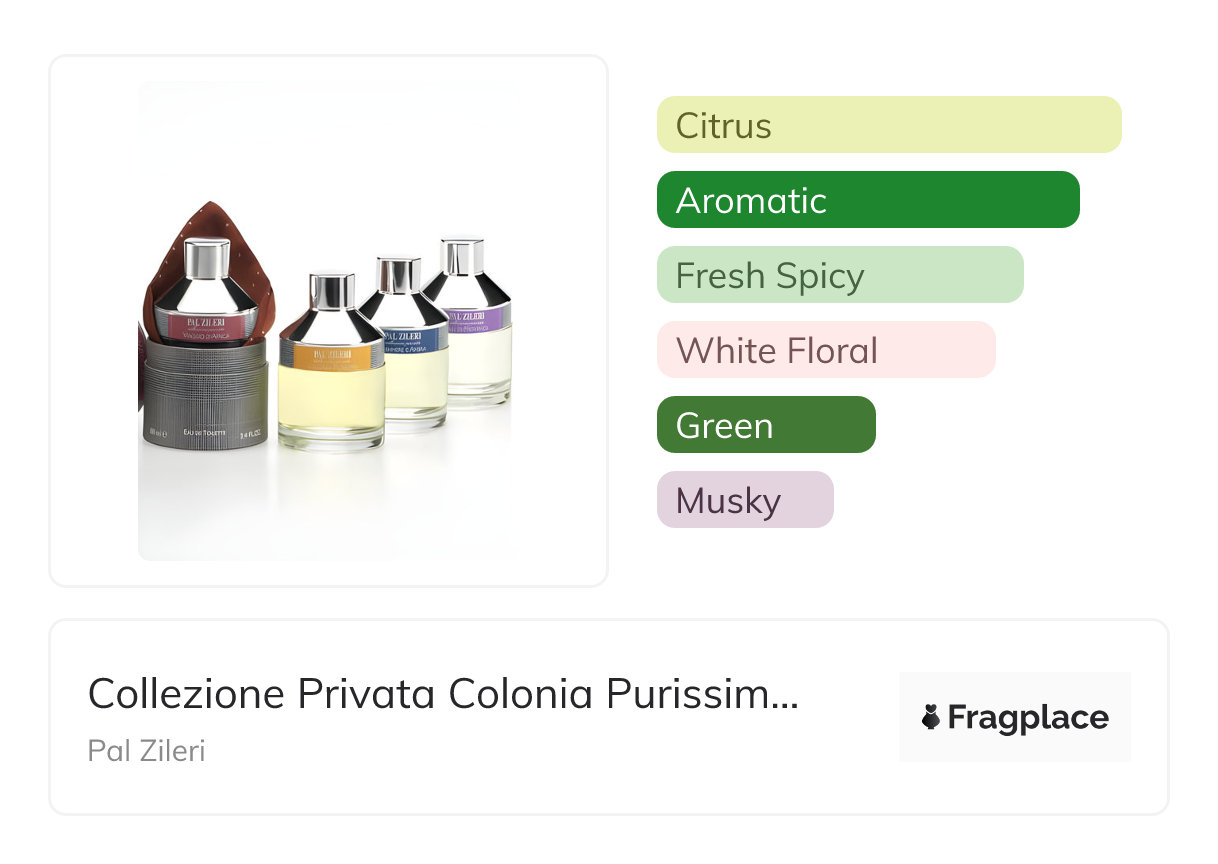Click the Fresh Spicy accord bar

click(839, 275)
